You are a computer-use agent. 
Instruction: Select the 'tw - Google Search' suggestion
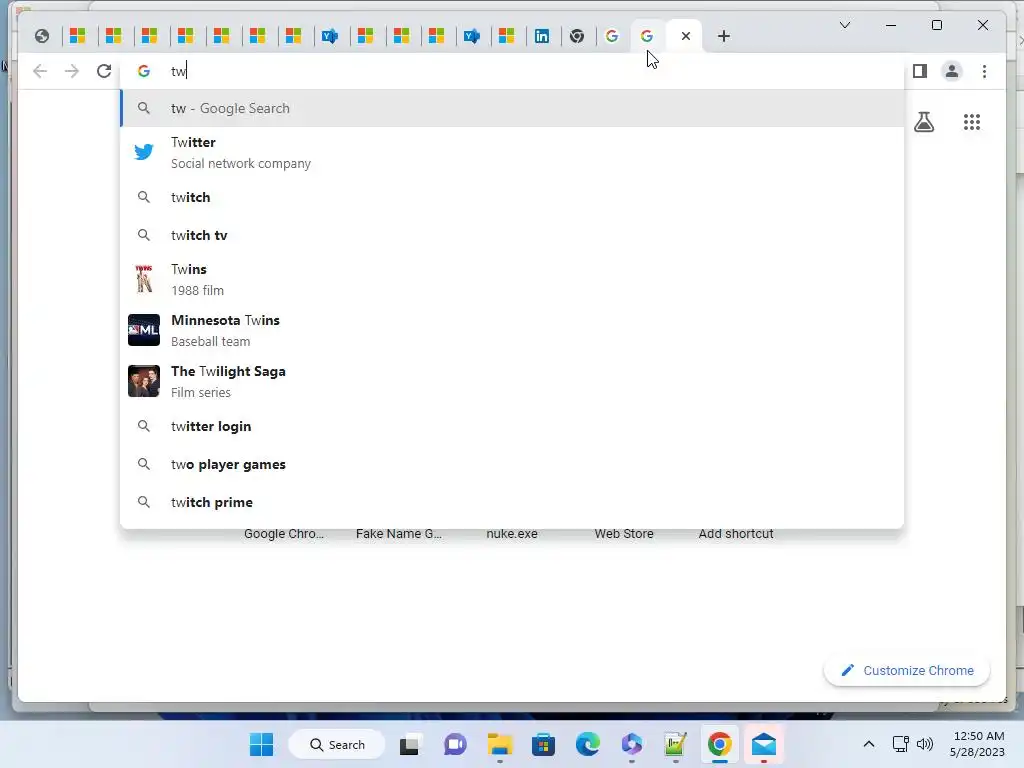coord(512,108)
